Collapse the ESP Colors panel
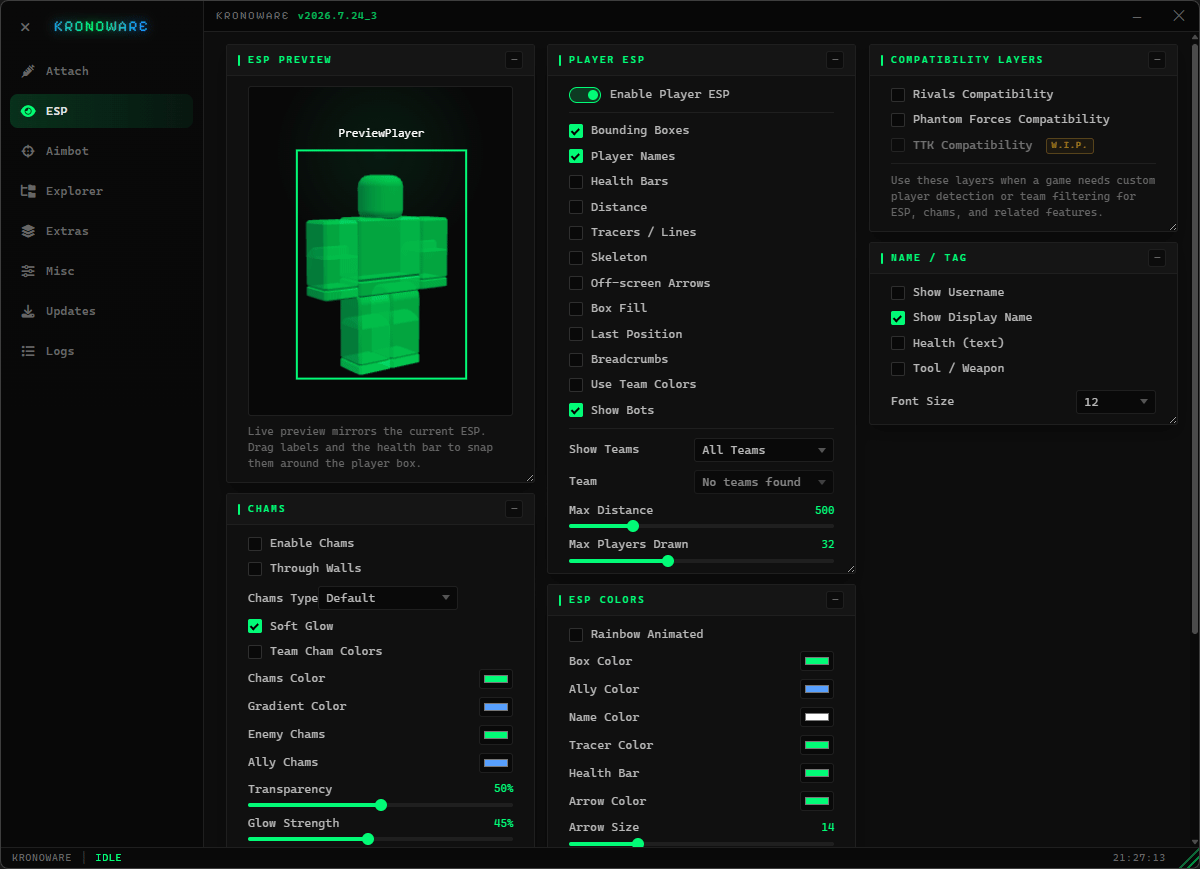This screenshot has width=1200, height=869. point(835,600)
